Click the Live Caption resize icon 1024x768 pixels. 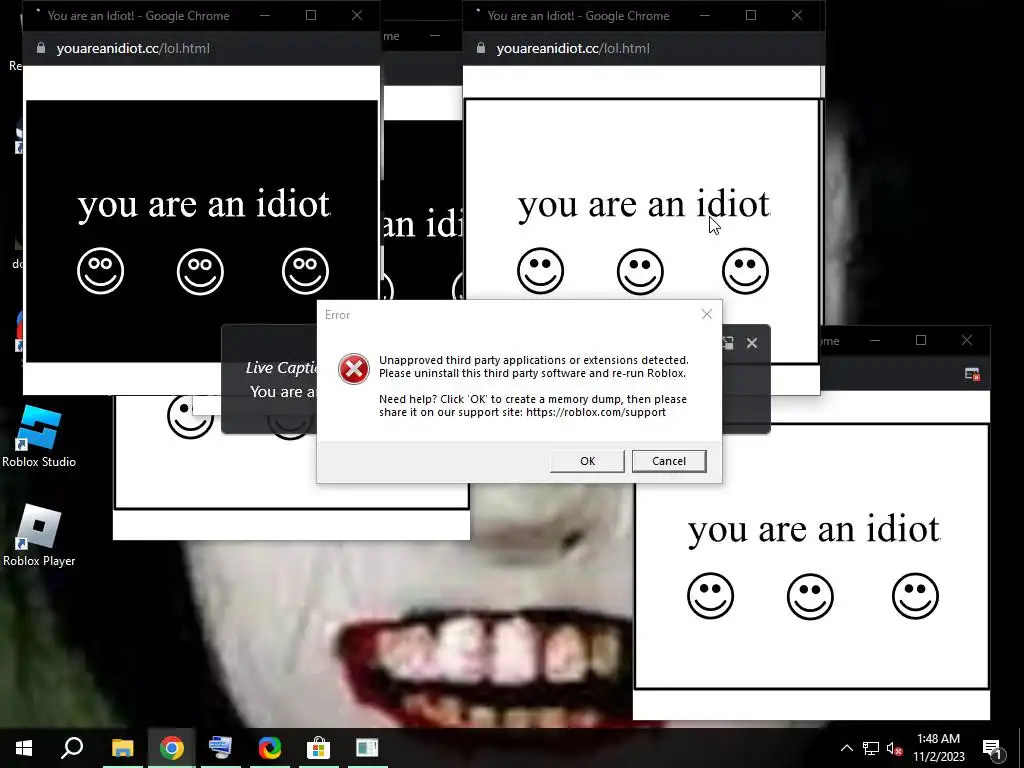click(x=728, y=343)
